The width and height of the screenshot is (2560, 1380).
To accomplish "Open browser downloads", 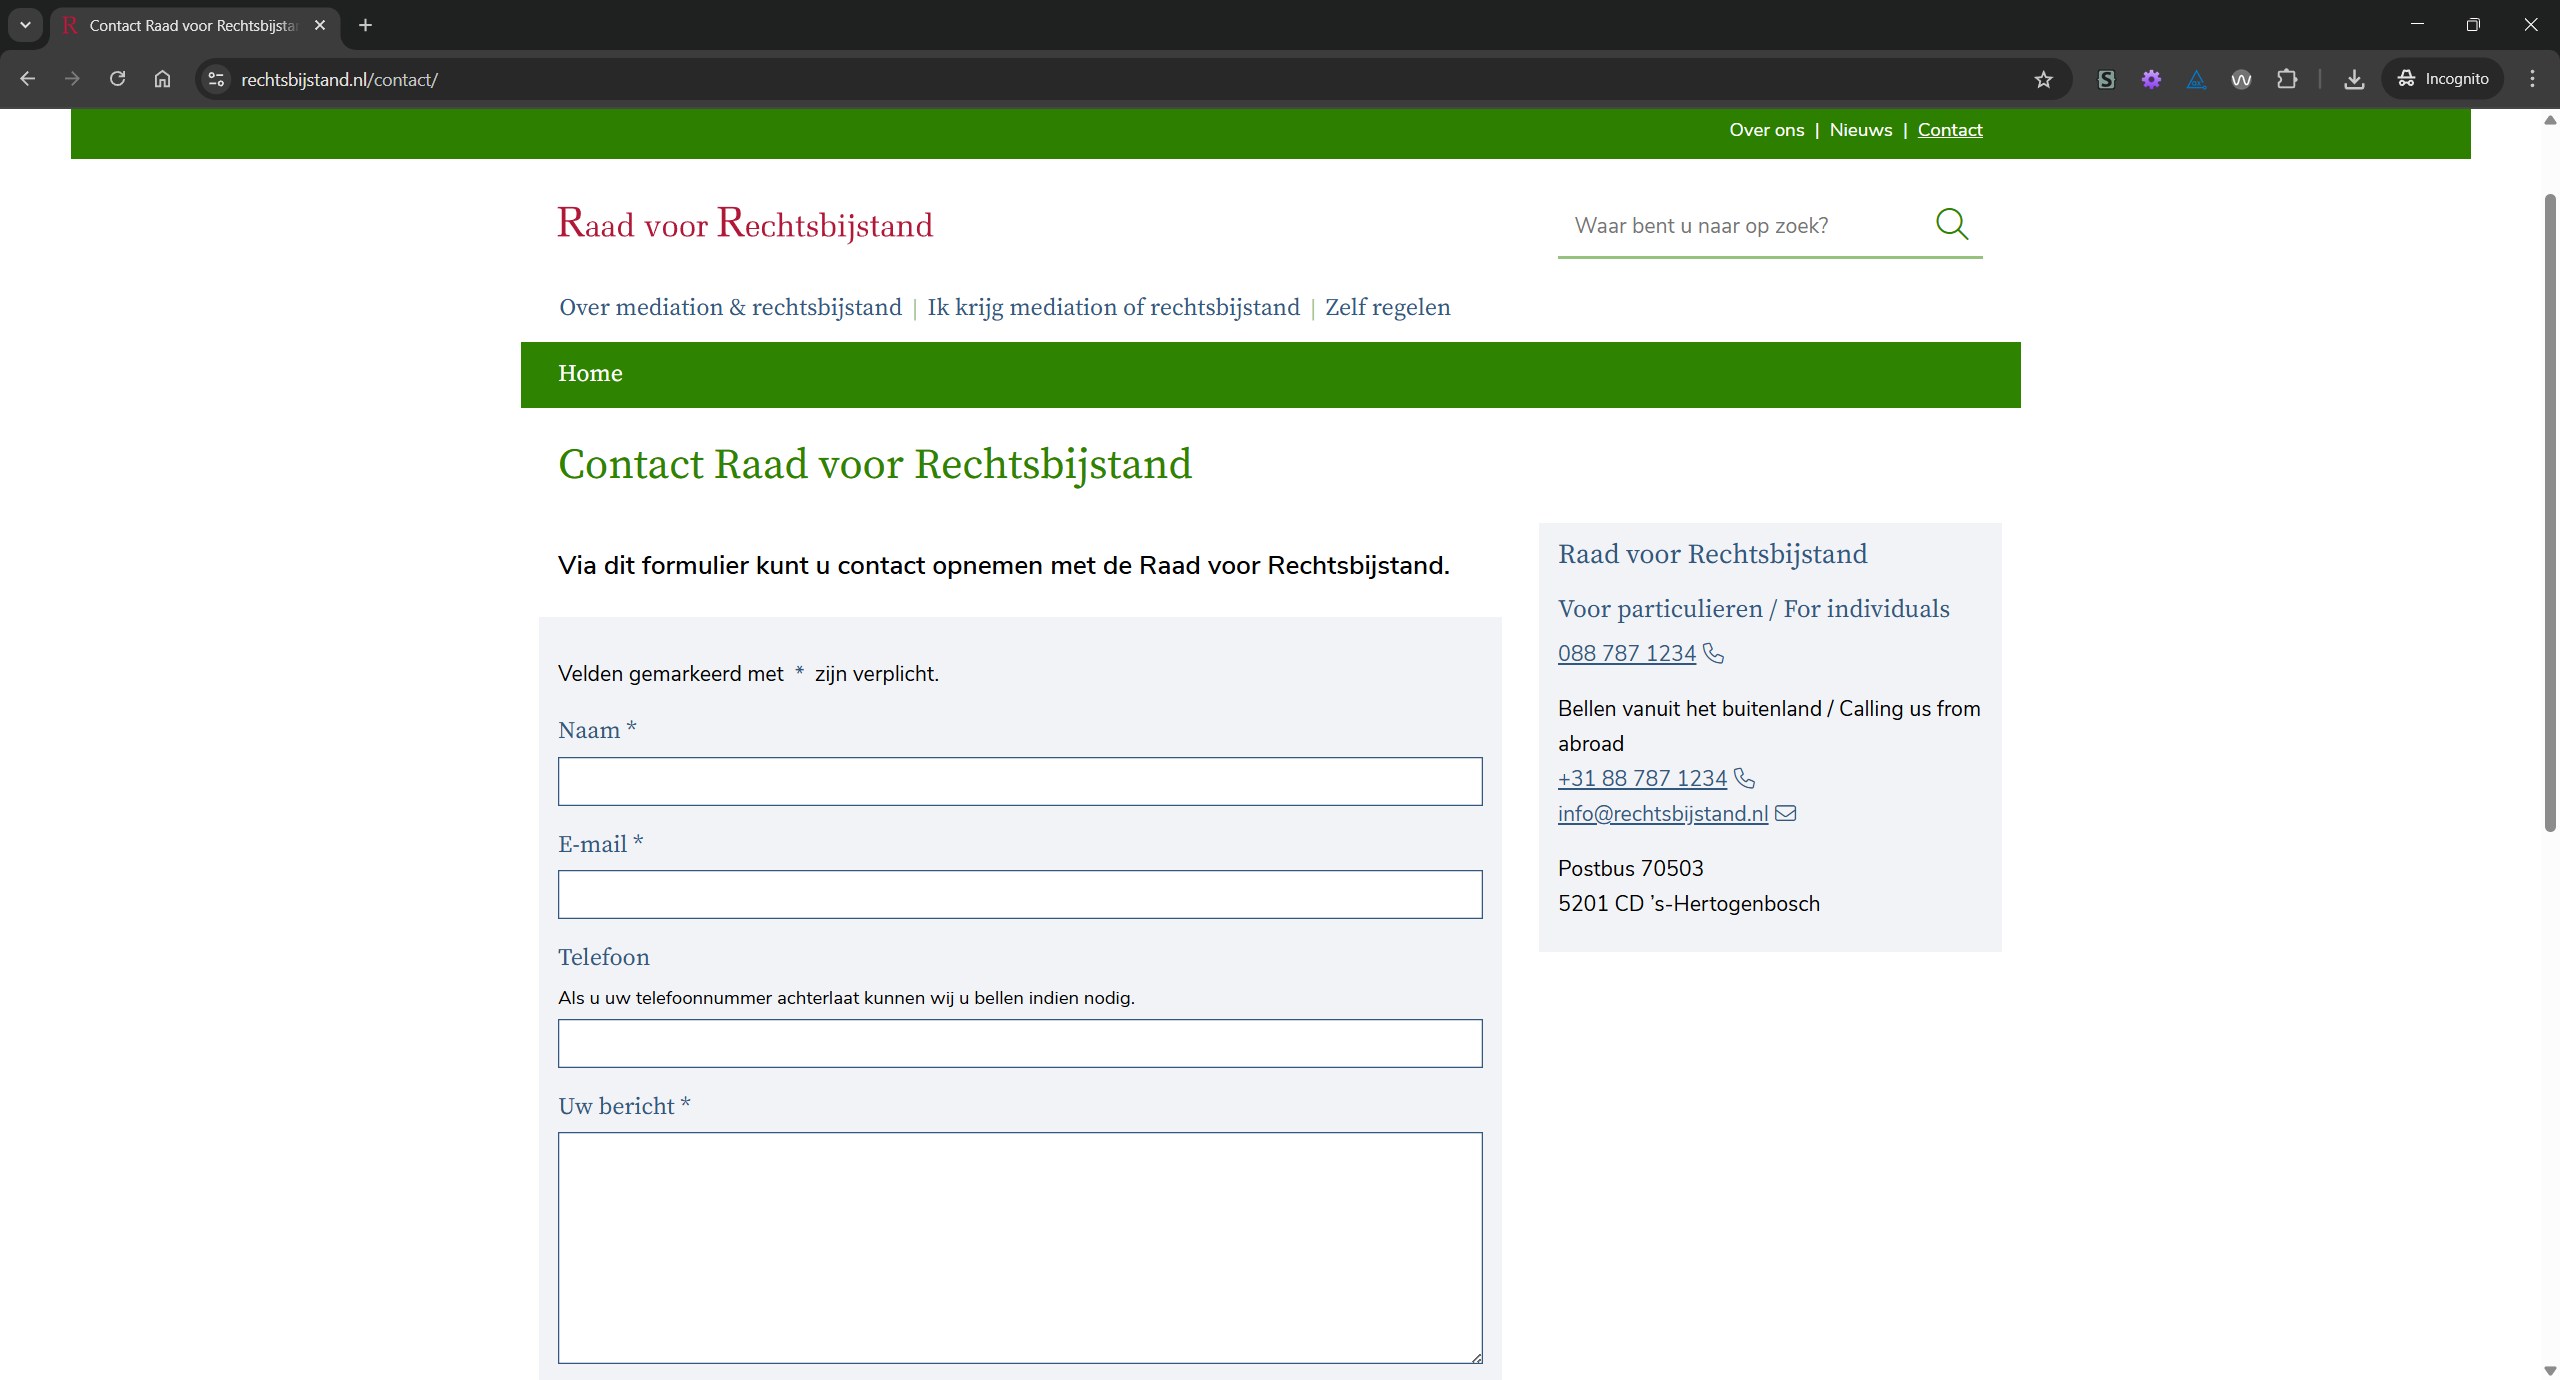I will pos(2354,79).
